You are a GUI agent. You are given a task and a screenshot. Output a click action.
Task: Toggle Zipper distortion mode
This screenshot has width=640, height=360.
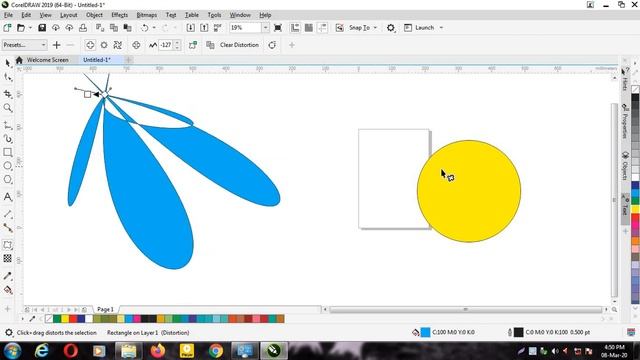point(104,45)
